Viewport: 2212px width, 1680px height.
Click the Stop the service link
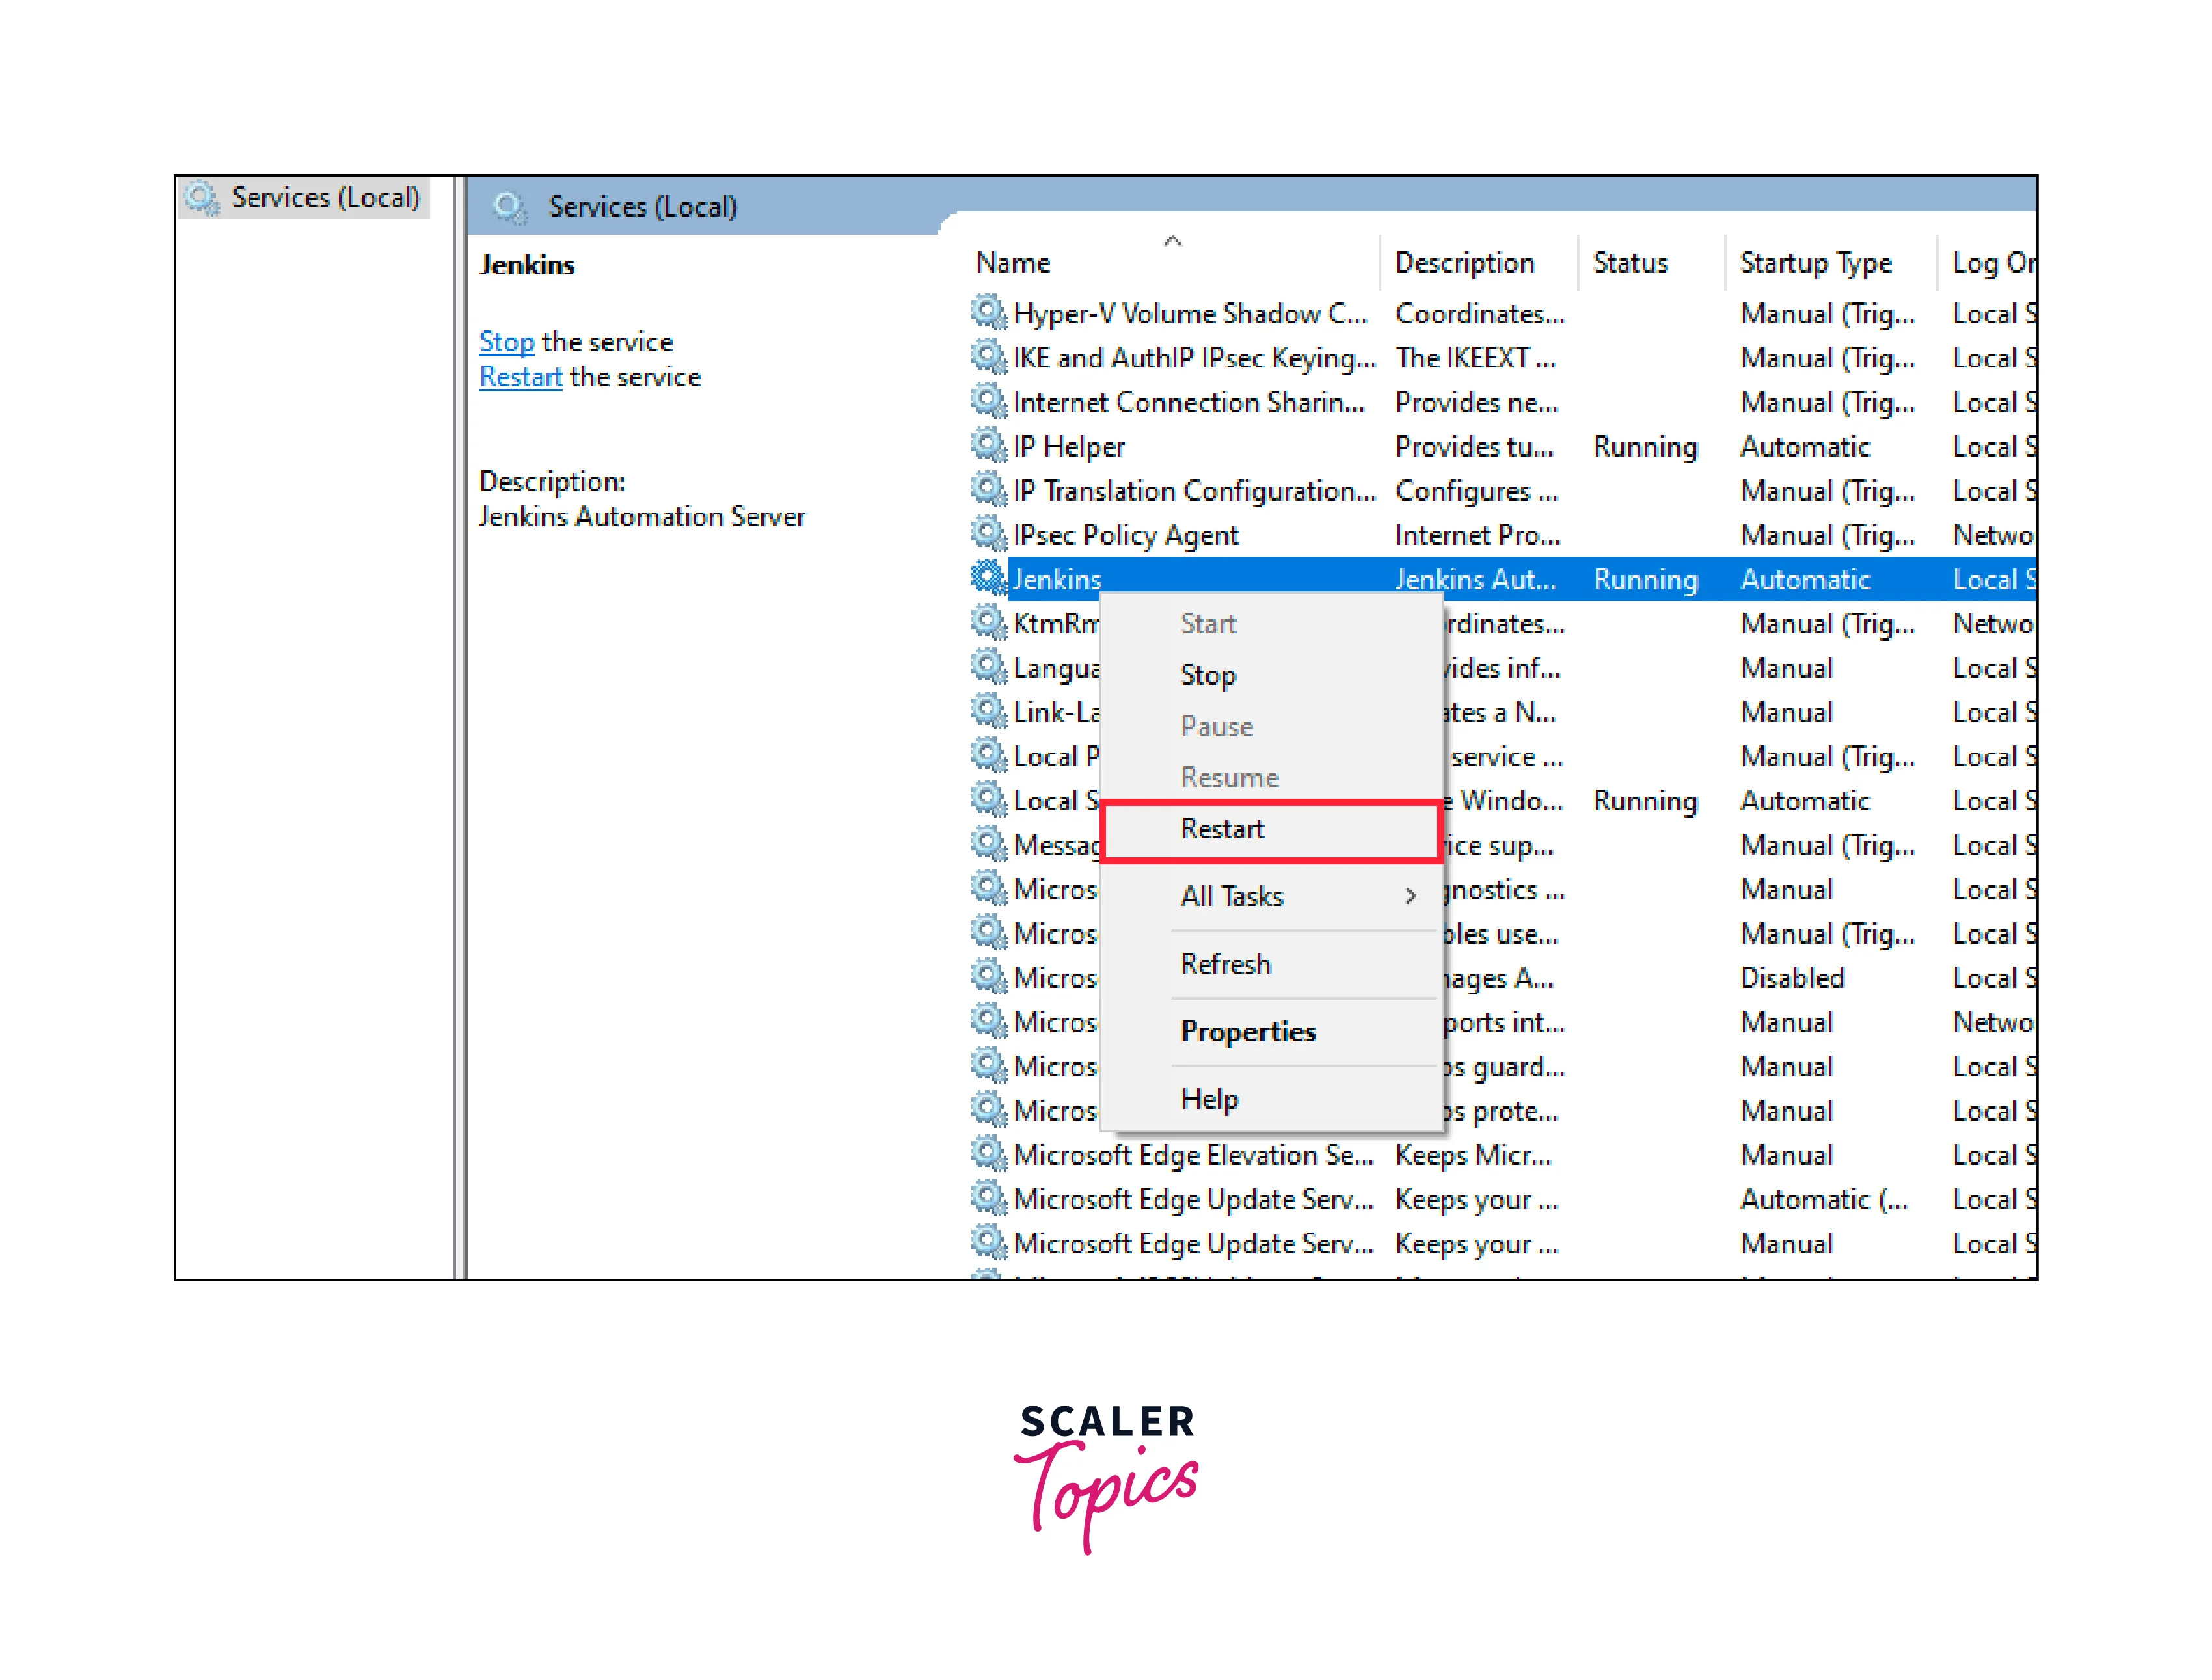coord(506,342)
